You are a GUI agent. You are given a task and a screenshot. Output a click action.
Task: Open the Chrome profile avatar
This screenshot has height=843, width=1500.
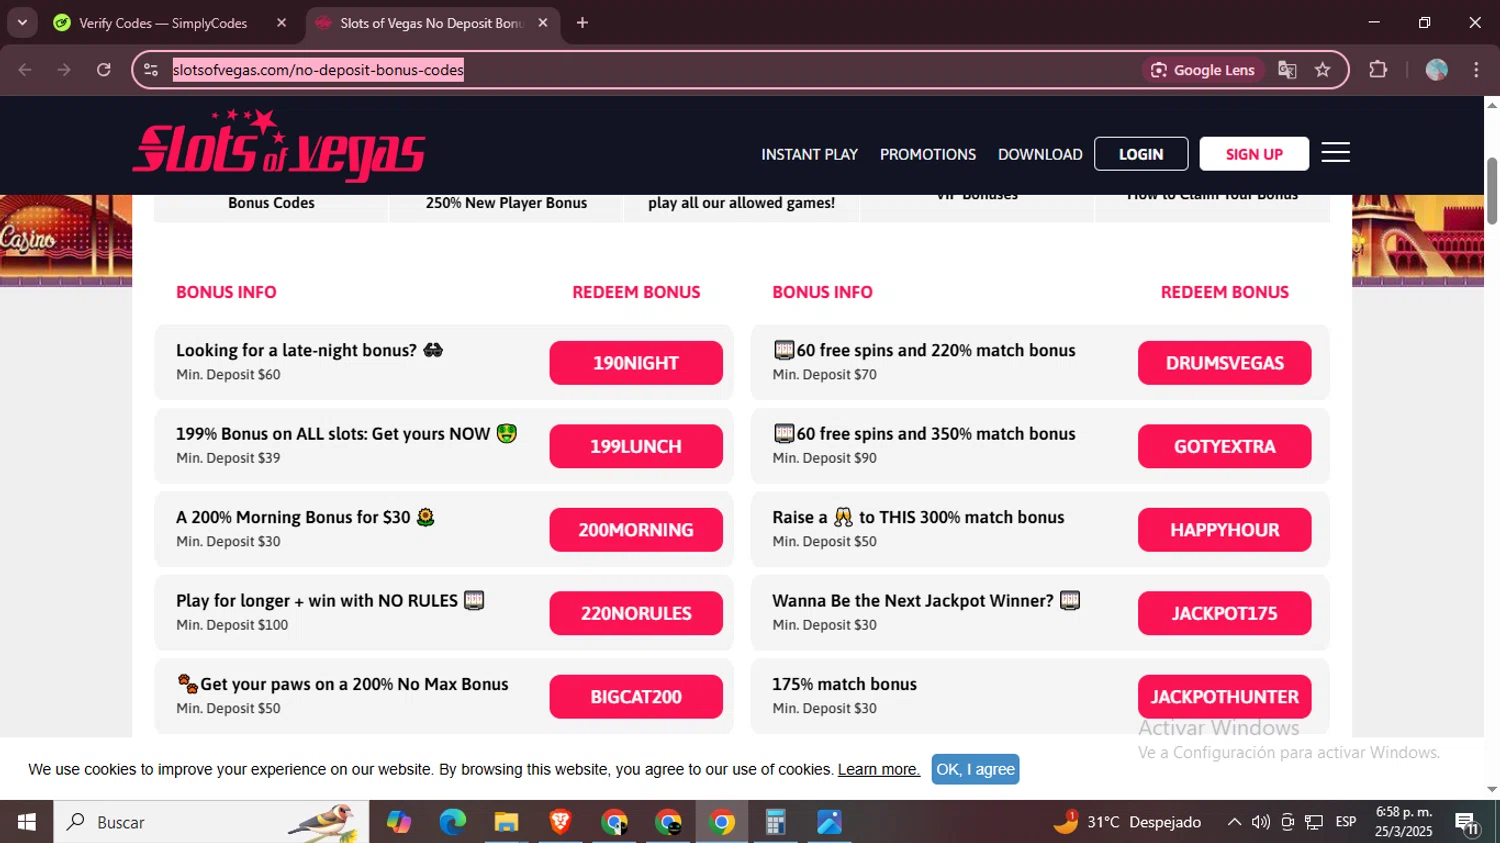point(1437,70)
